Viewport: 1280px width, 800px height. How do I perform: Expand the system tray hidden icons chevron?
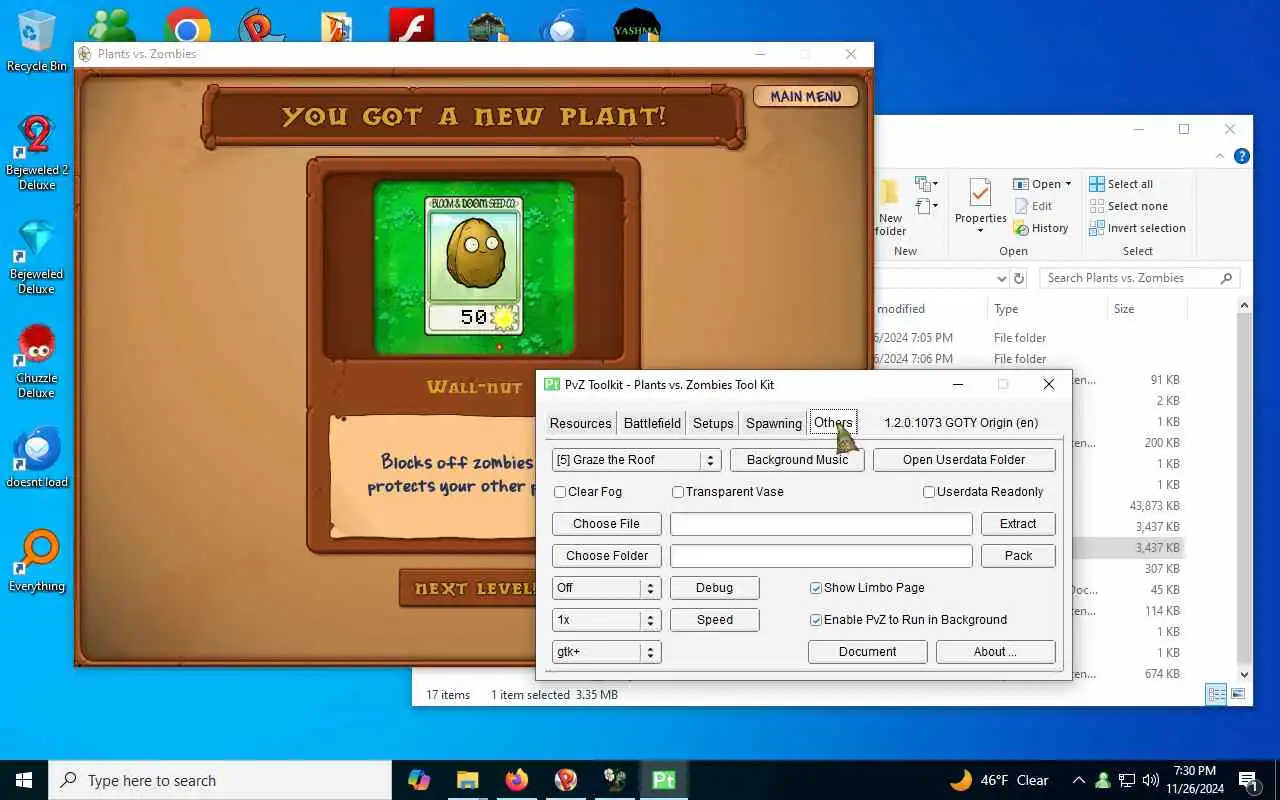click(x=1078, y=780)
